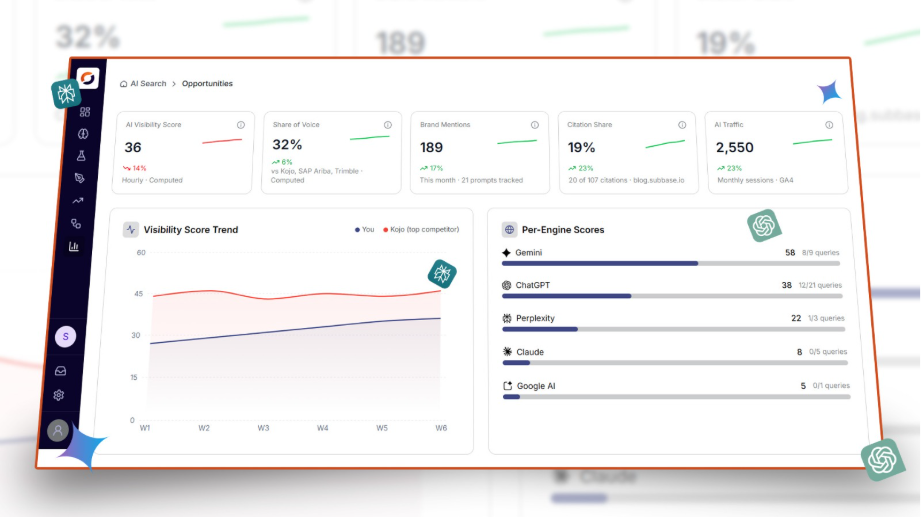This screenshot has width=921, height=517.
Task: Click the AI Traffic sparkline
Action: (812, 142)
